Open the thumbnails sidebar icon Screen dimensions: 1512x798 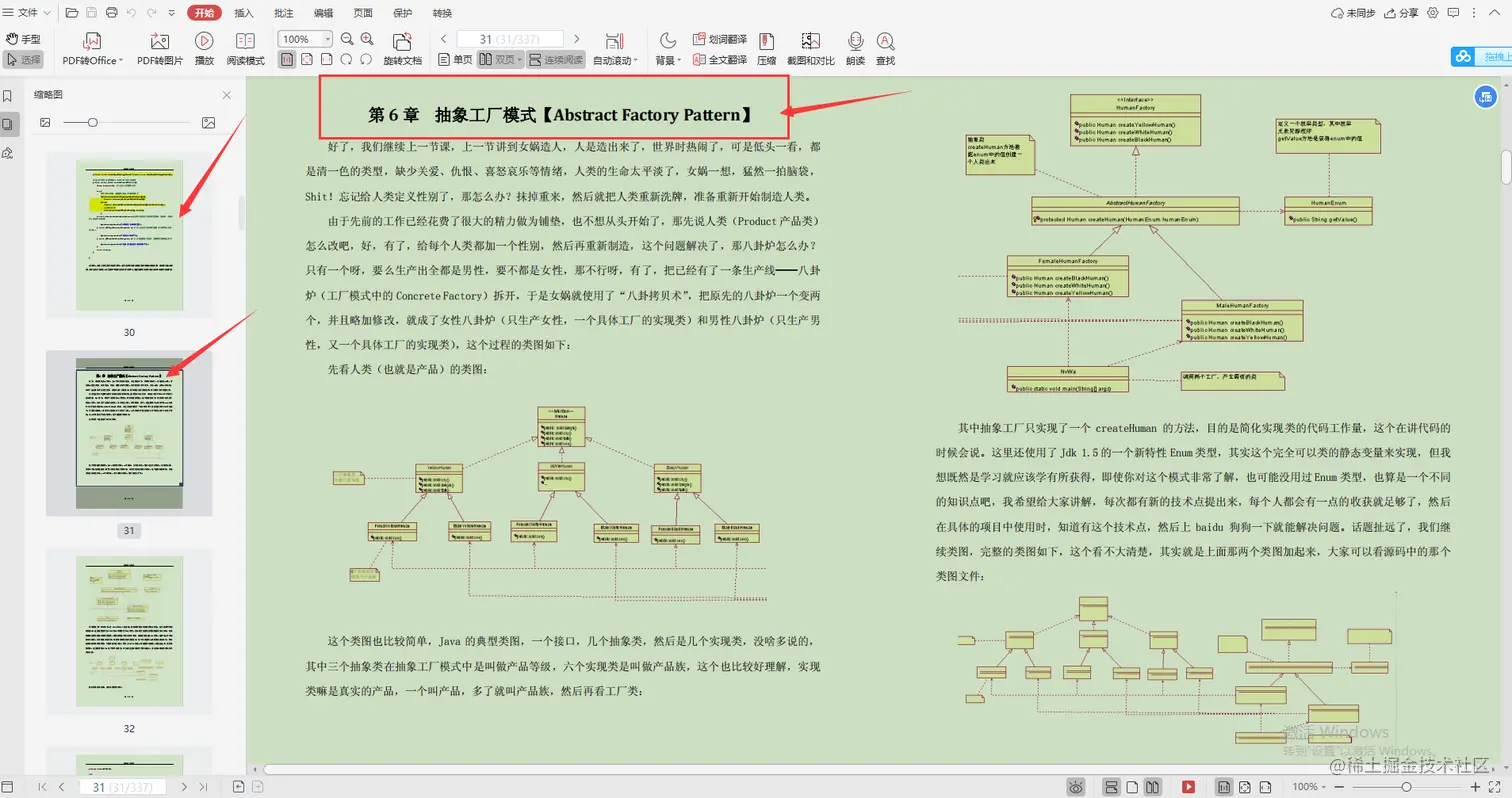[x=8, y=125]
